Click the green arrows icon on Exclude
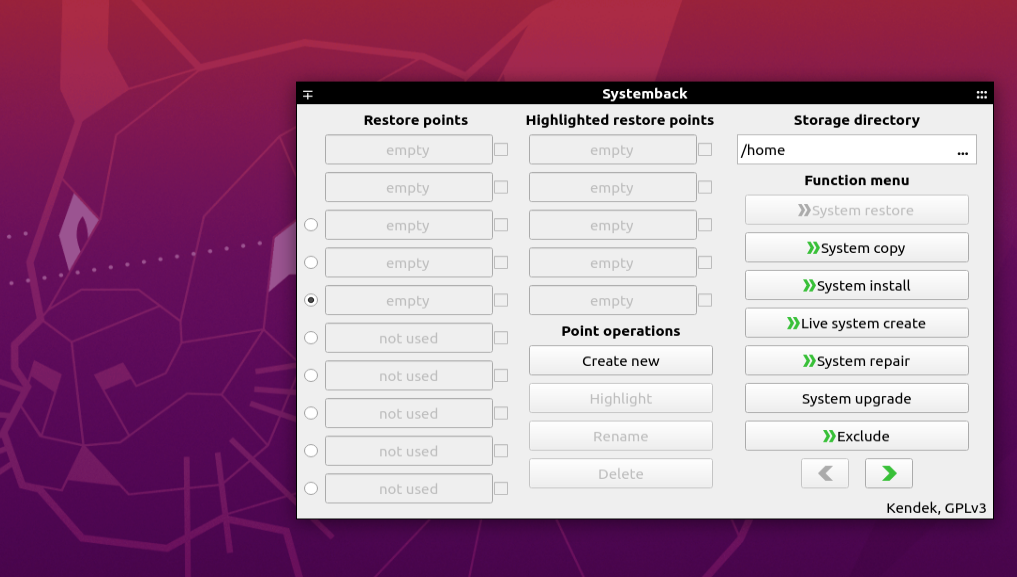Viewport: 1017px width, 577px height. click(827, 435)
